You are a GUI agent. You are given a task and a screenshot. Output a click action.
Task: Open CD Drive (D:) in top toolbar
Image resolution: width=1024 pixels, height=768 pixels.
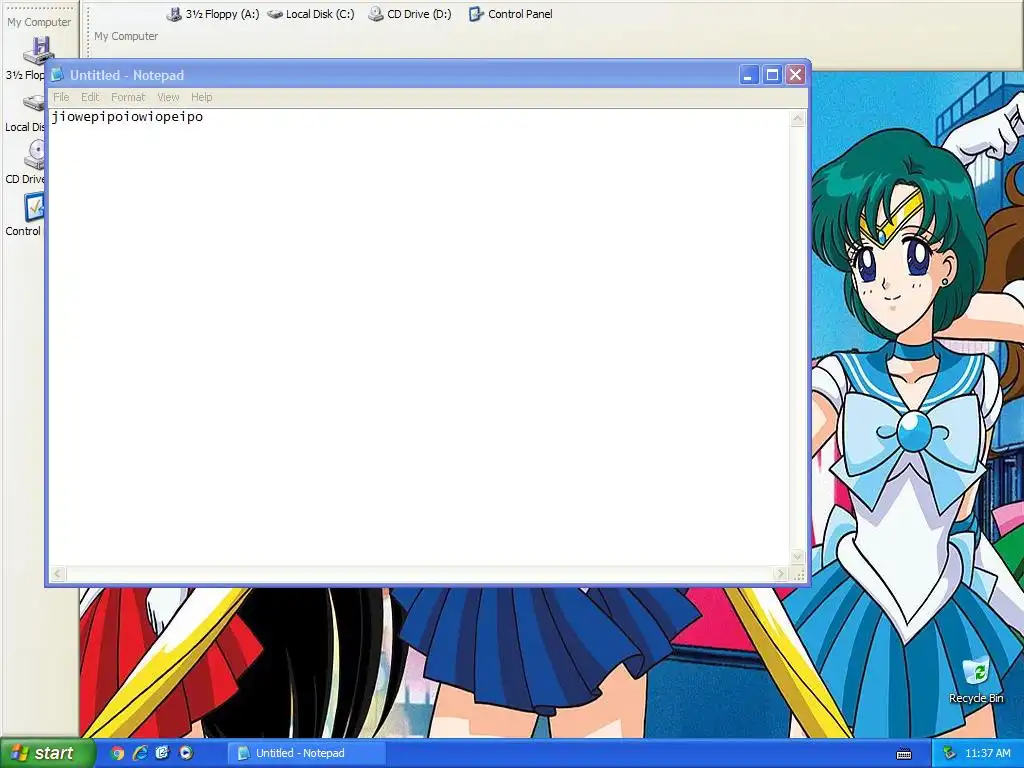410,14
